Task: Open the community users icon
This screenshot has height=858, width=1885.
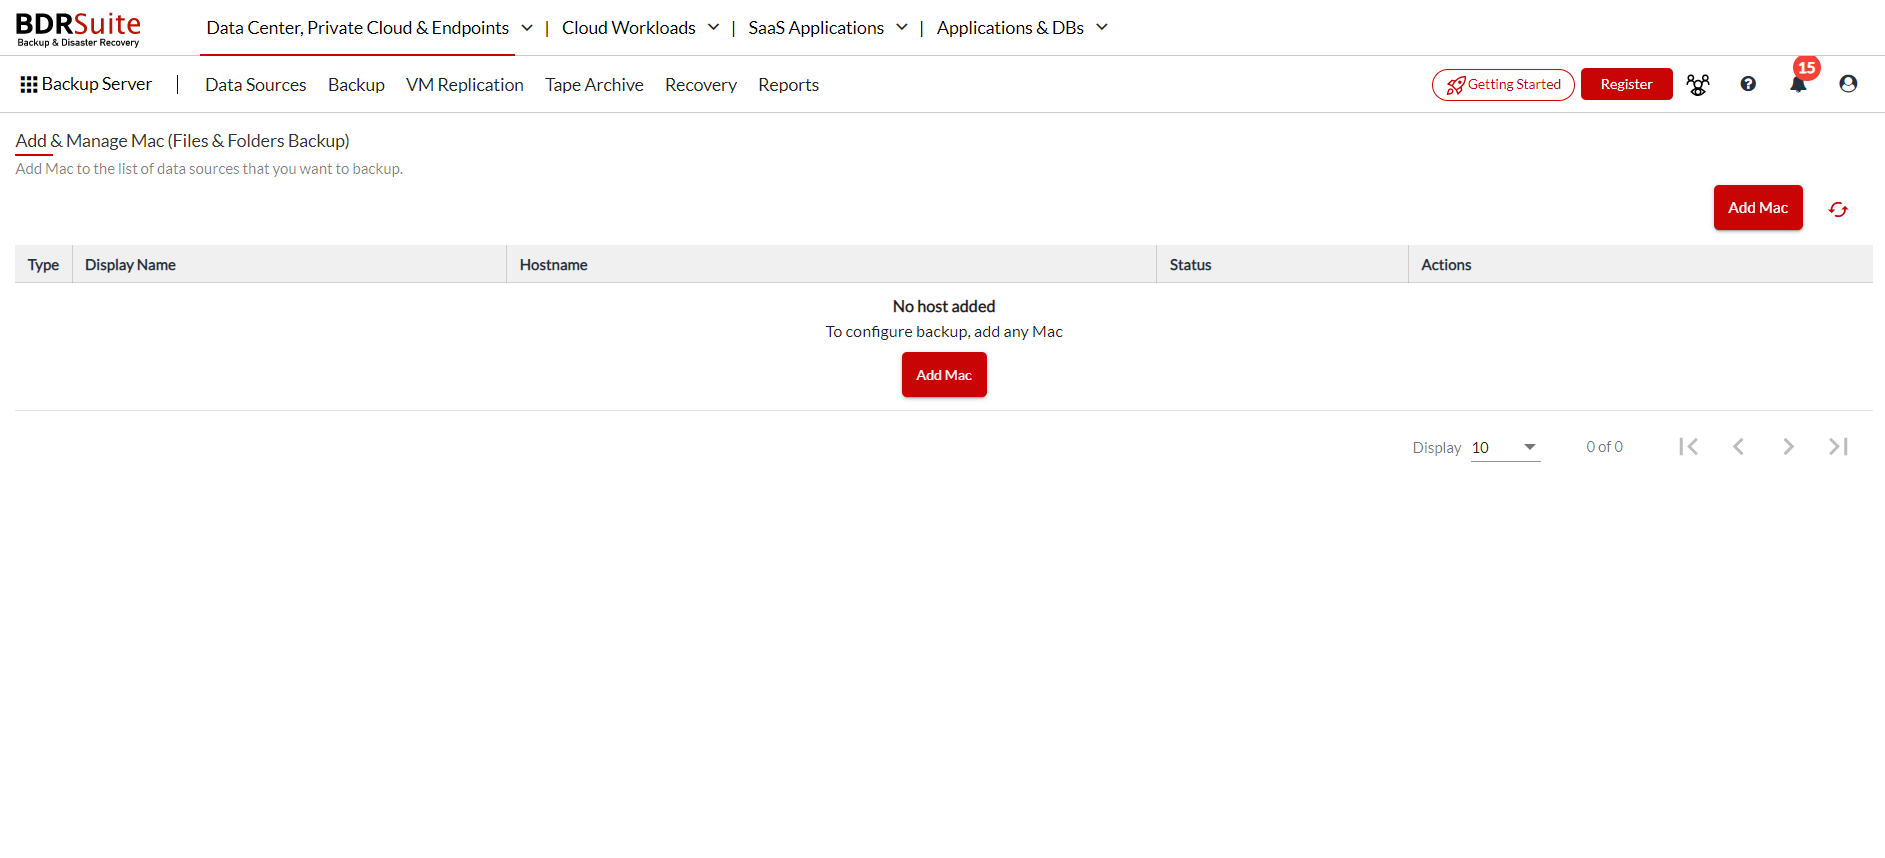Action: click(1698, 85)
